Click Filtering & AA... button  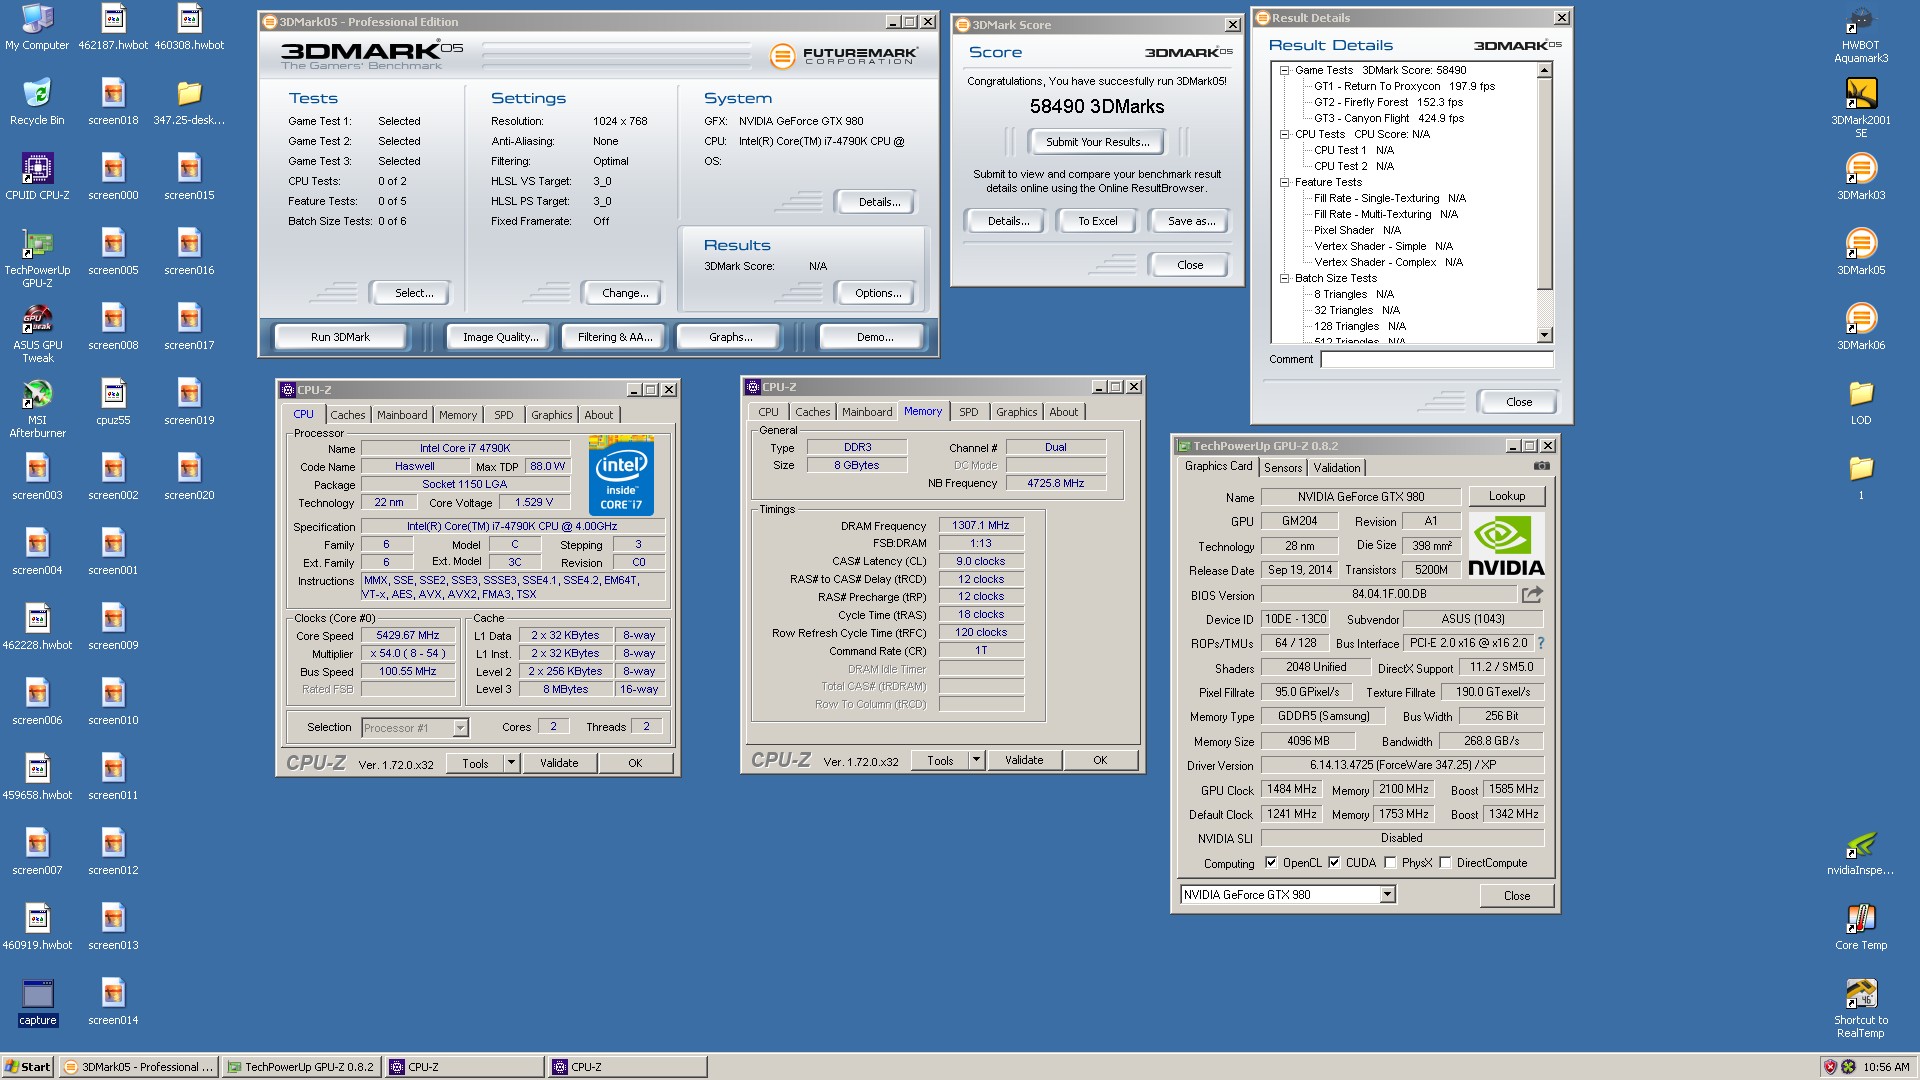pyautogui.click(x=615, y=337)
